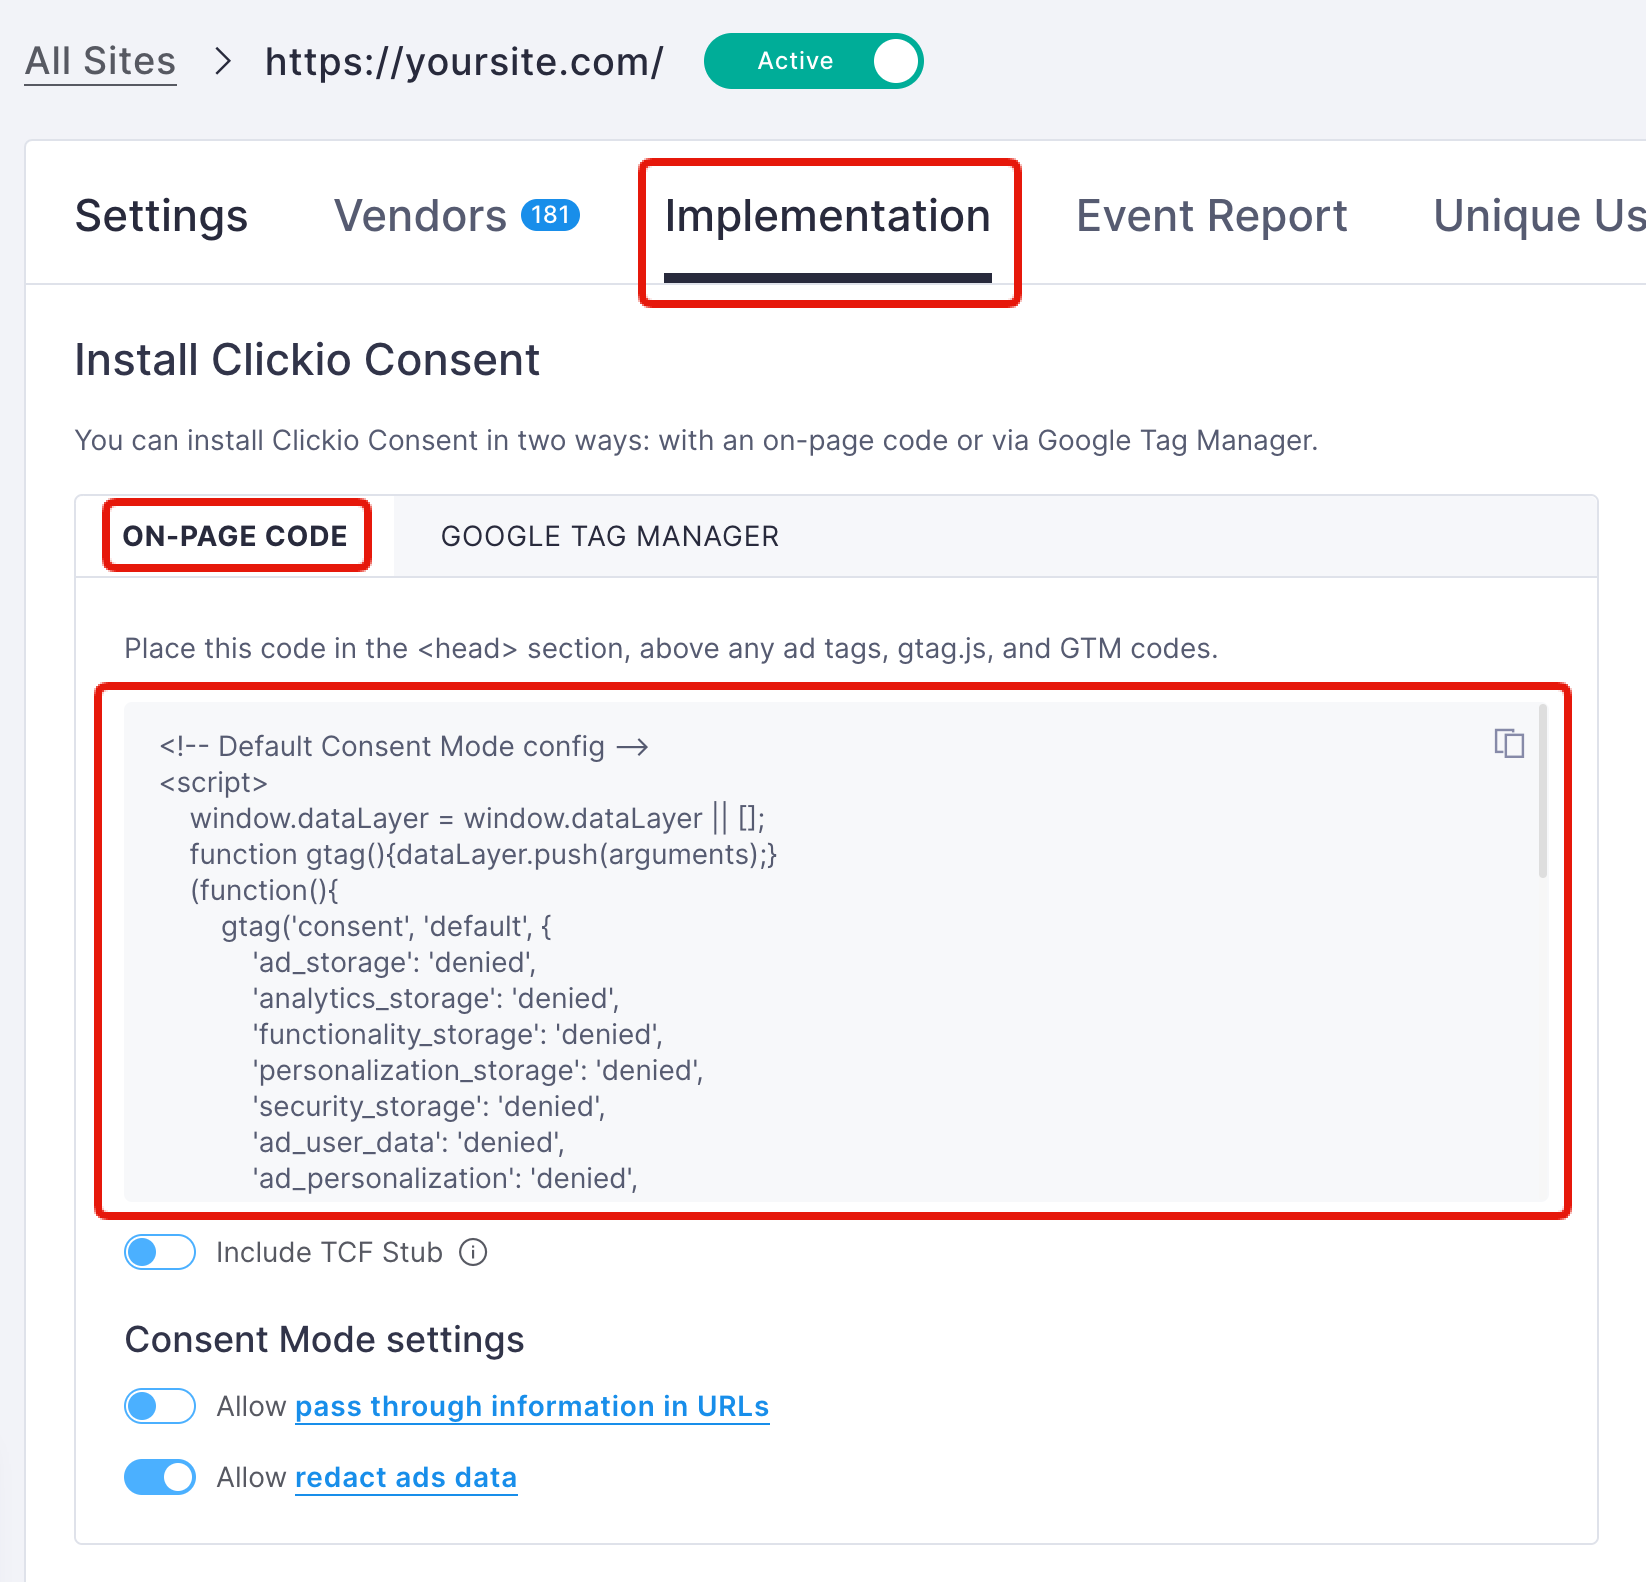Open the Unique Us… tab
Screen dimensions: 1646x1582
(1539, 216)
